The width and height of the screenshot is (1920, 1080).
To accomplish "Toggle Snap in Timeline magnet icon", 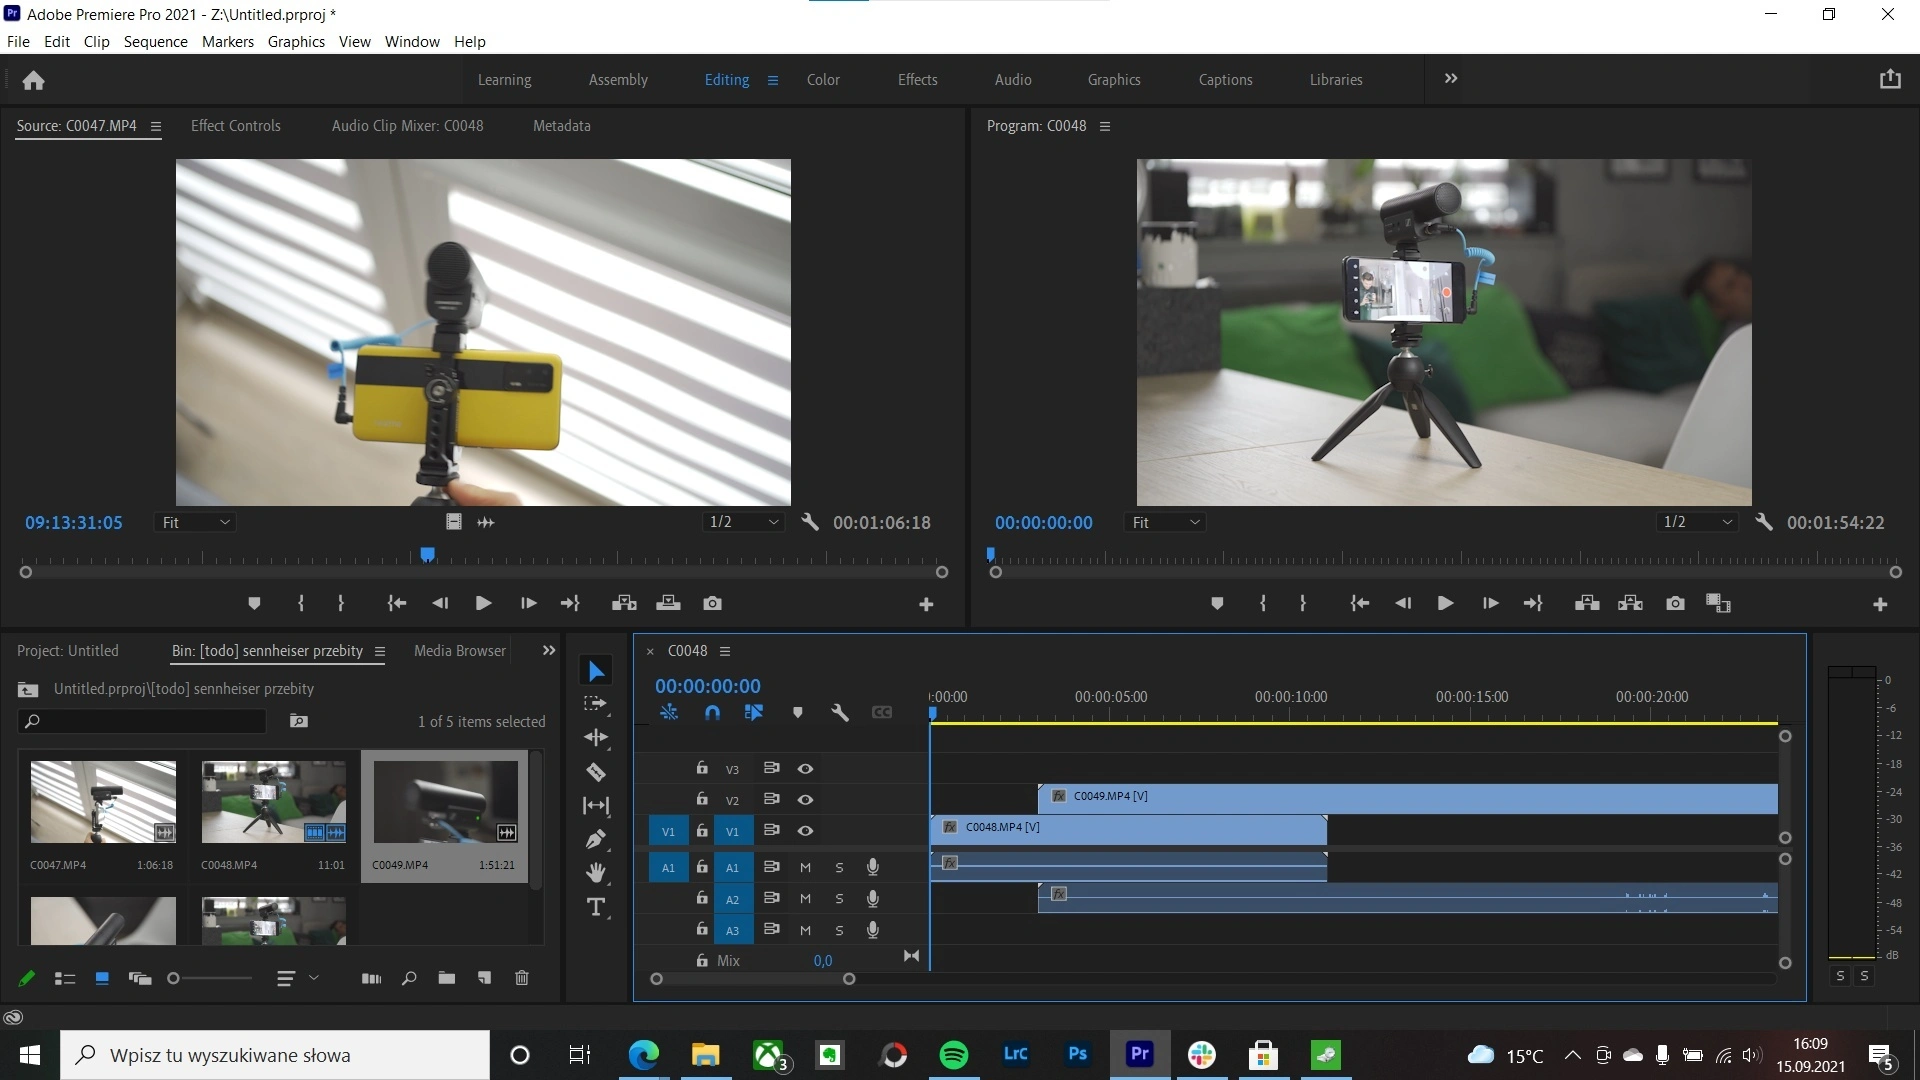I will pos(712,712).
